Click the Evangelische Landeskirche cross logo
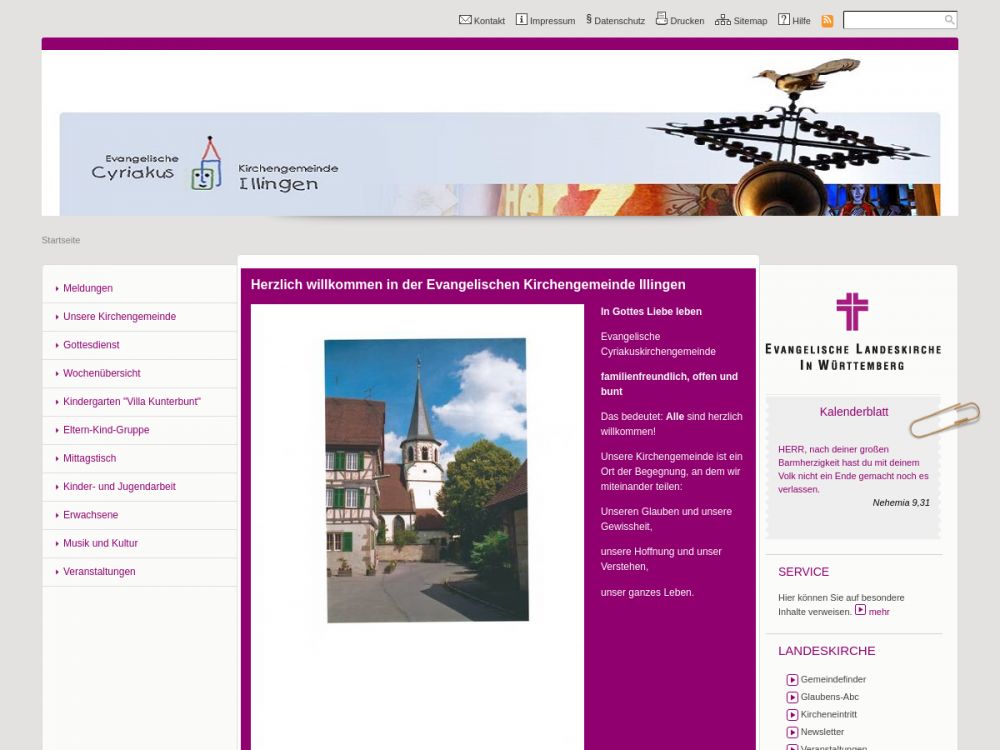The width and height of the screenshot is (1000, 750). pos(852,313)
